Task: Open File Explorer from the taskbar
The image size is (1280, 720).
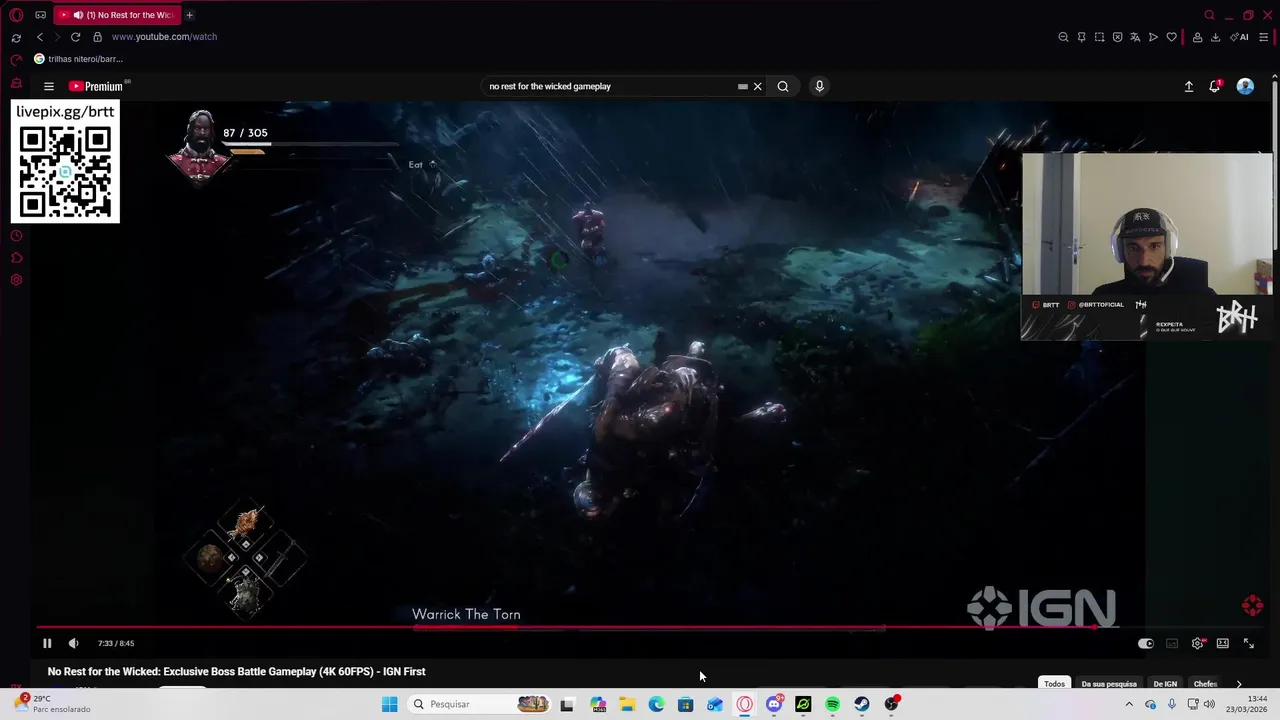Action: tap(627, 704)
